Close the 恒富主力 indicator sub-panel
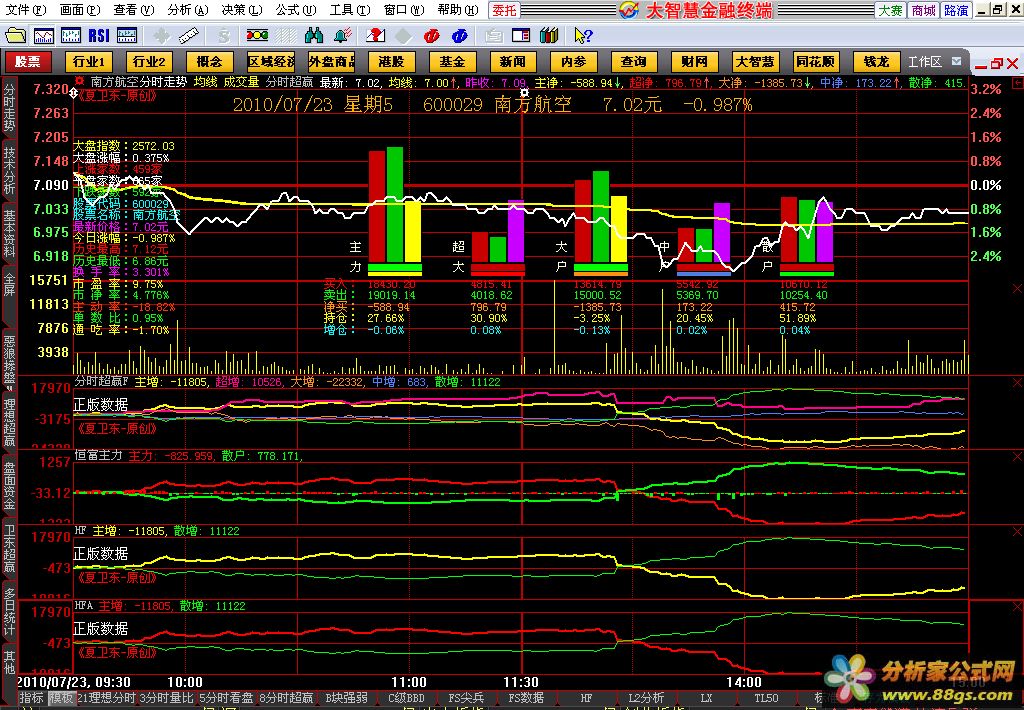 [1017, 457]
